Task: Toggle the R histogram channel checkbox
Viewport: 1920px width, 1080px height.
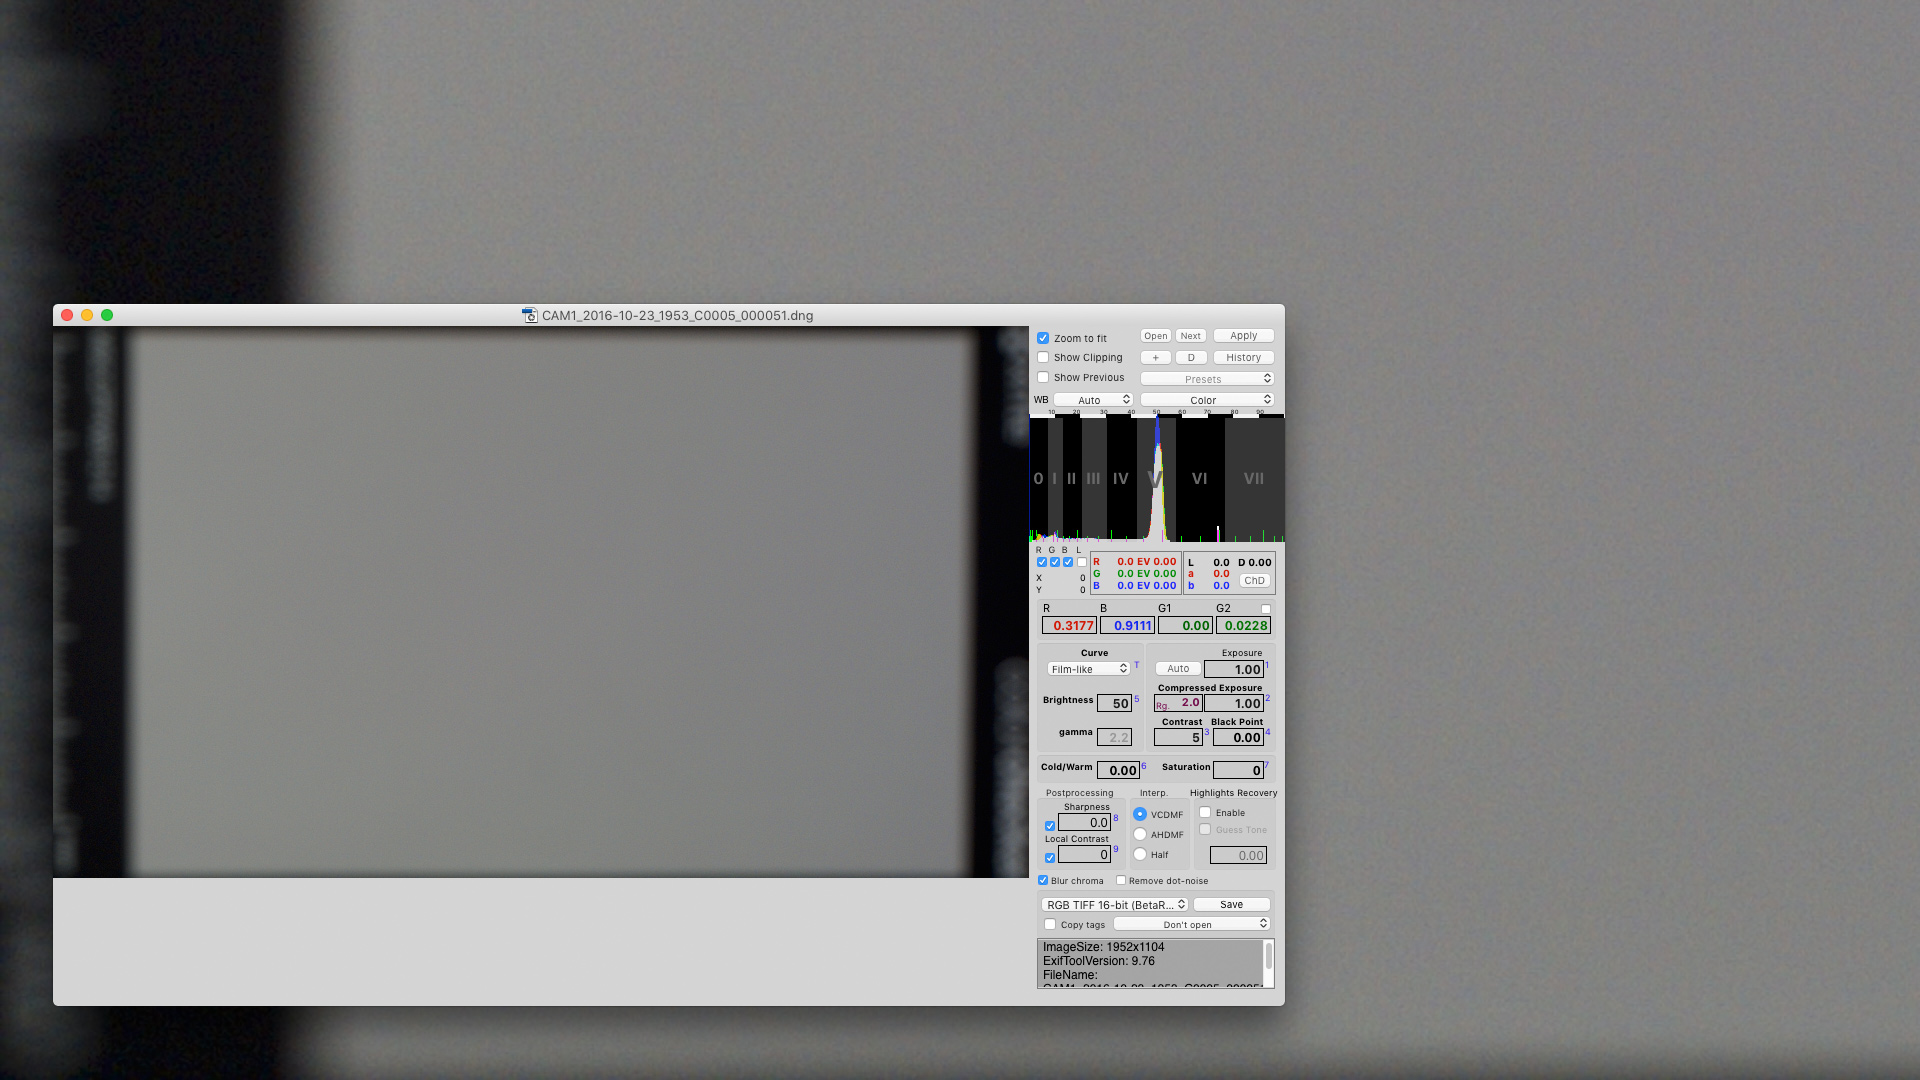Action: pos(1042,562)
